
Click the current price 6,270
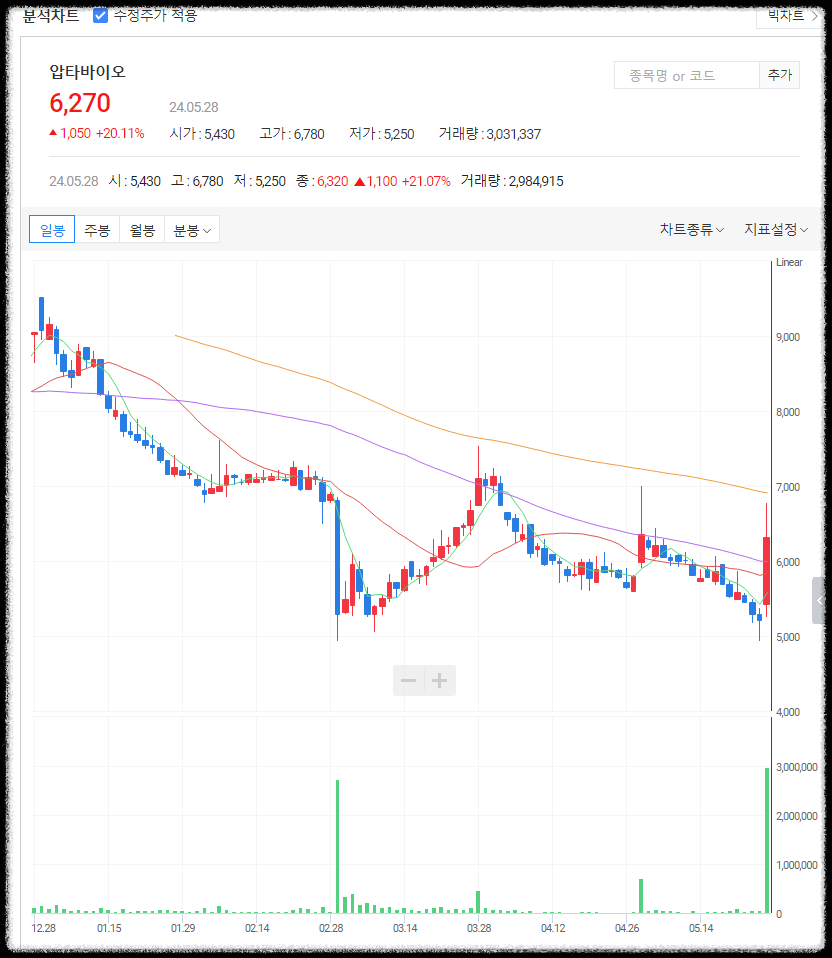[x=80, y=103]
